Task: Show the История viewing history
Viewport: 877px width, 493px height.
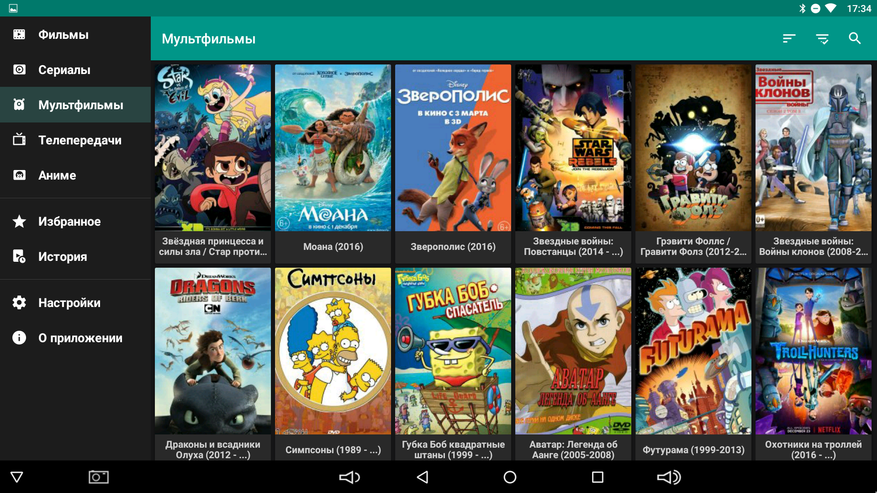Action: coord(76,256)
